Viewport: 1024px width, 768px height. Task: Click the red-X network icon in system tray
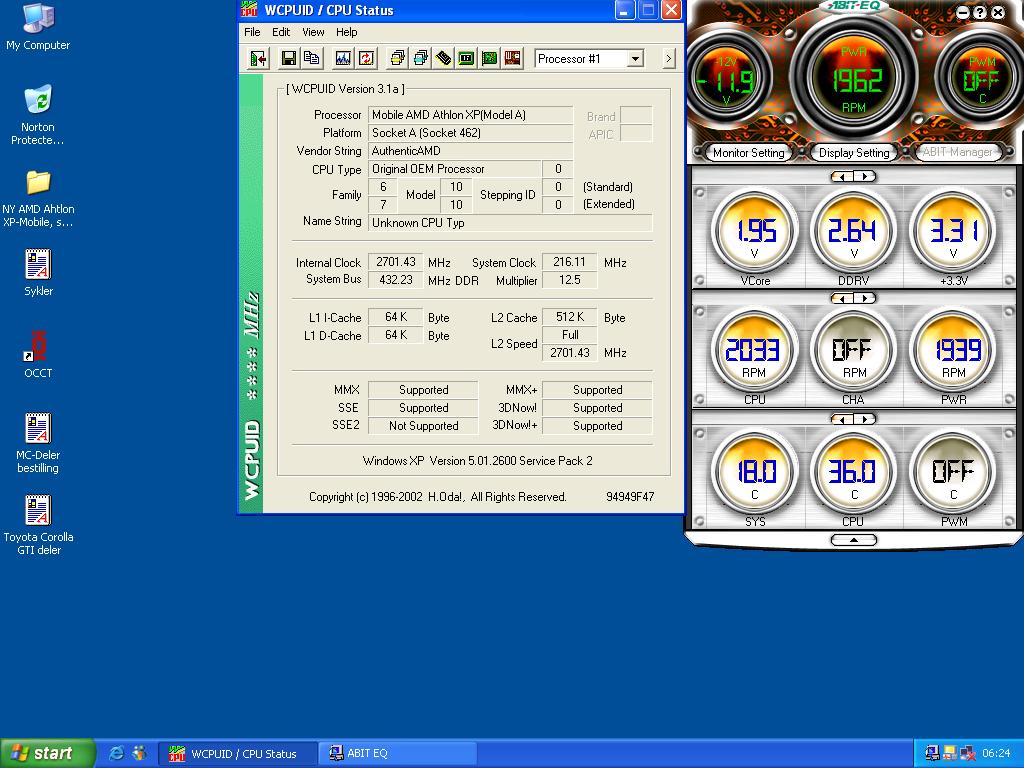tap(967, 753)
